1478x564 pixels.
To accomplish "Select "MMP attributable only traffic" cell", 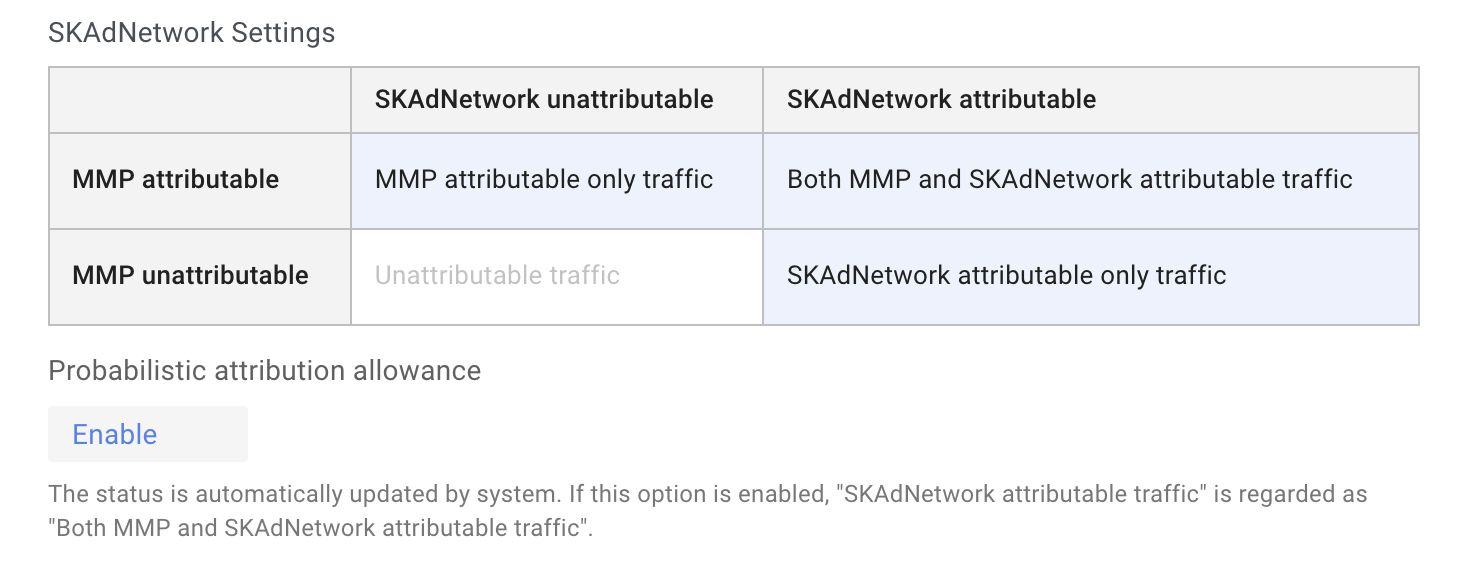I will click(557, 181).
